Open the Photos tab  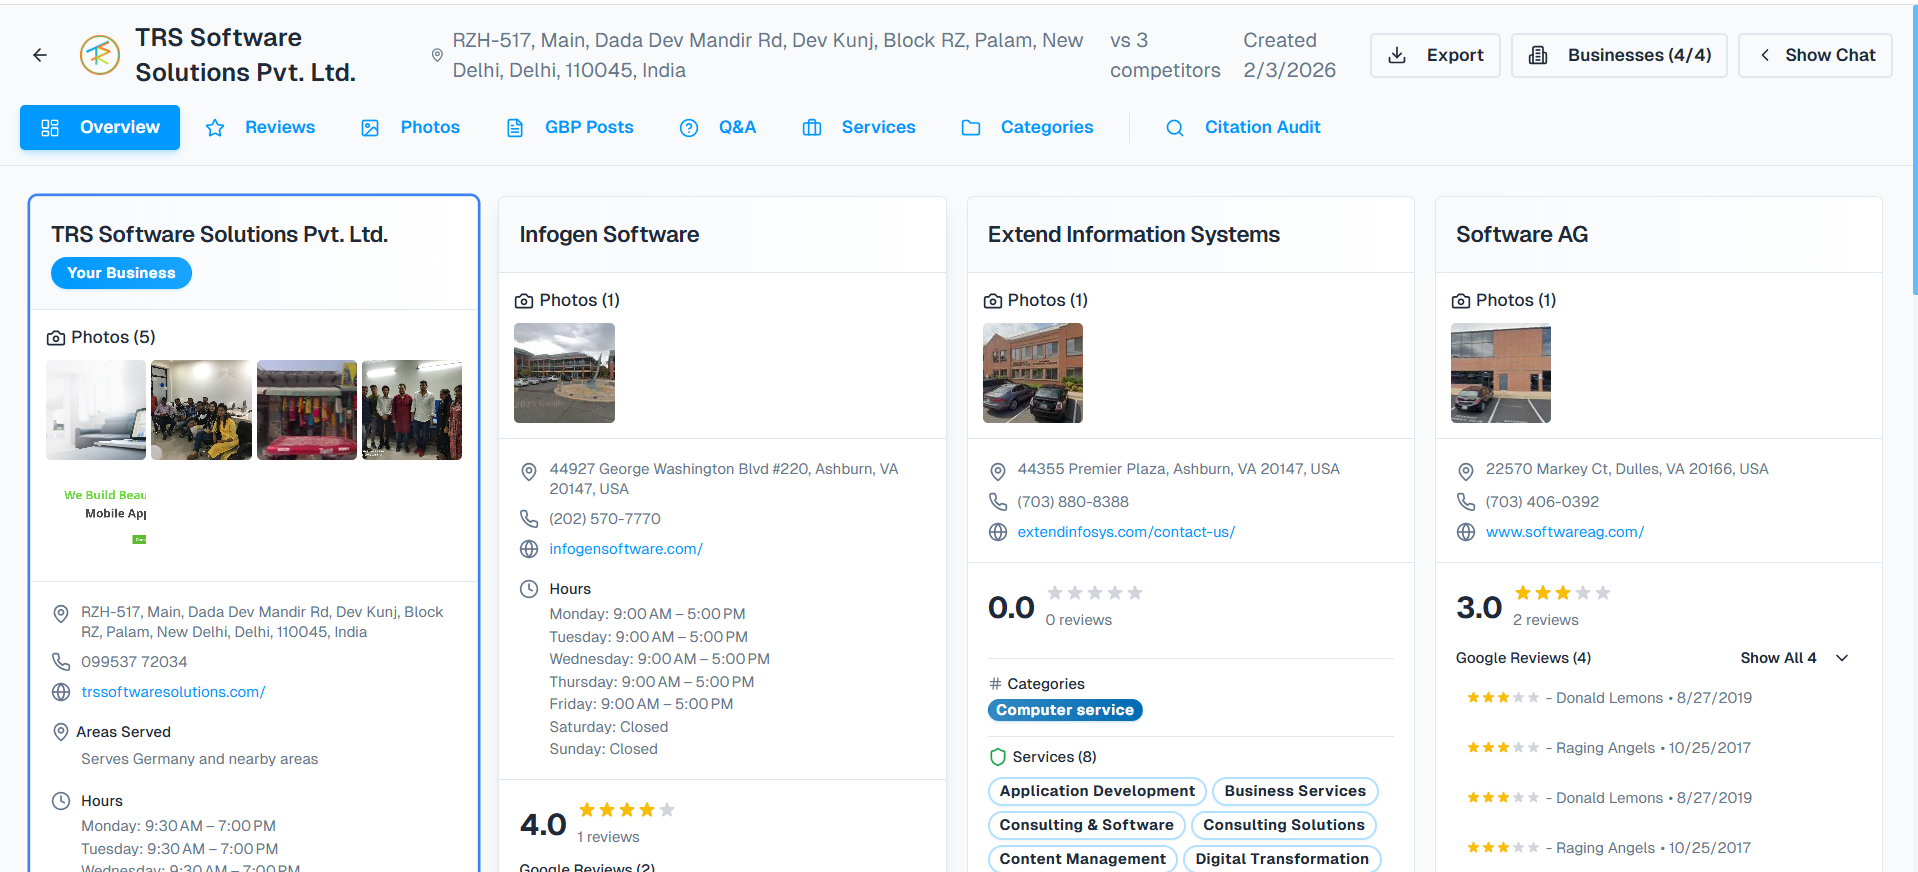[x=410, y=127]
